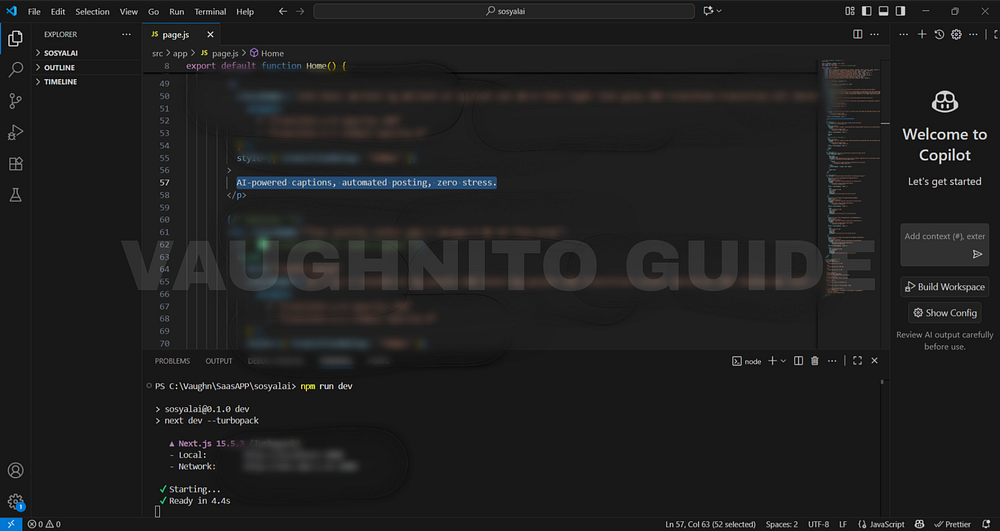Open the Extensions view

(15, 164)
